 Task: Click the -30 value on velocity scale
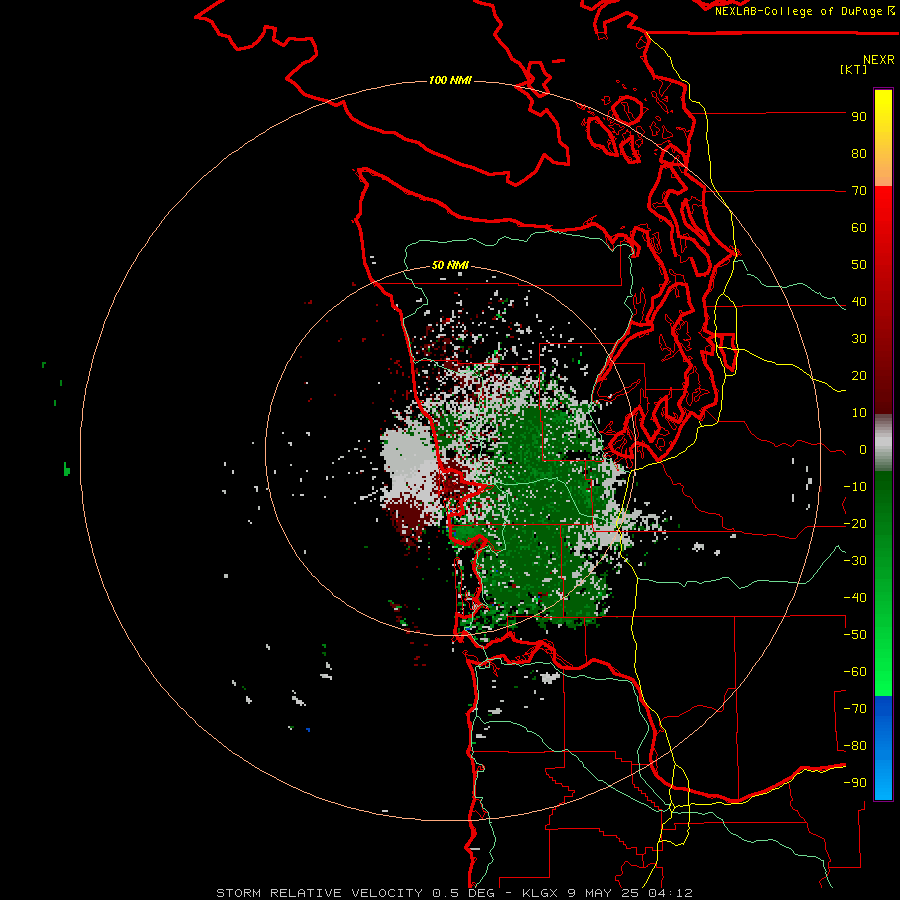point(855,561)
